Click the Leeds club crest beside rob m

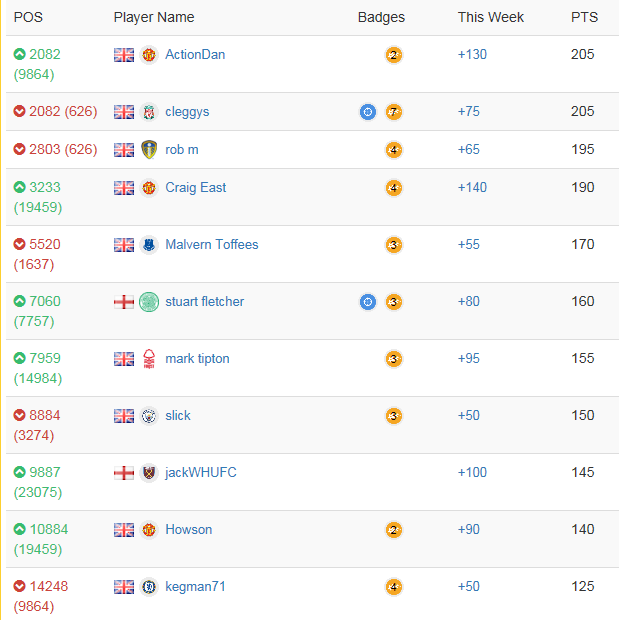tap(149, 150)
